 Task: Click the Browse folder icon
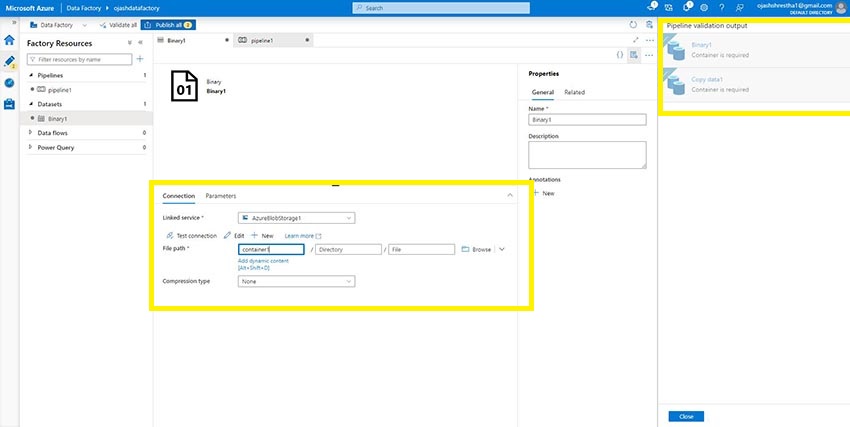[x=465, y=249]
